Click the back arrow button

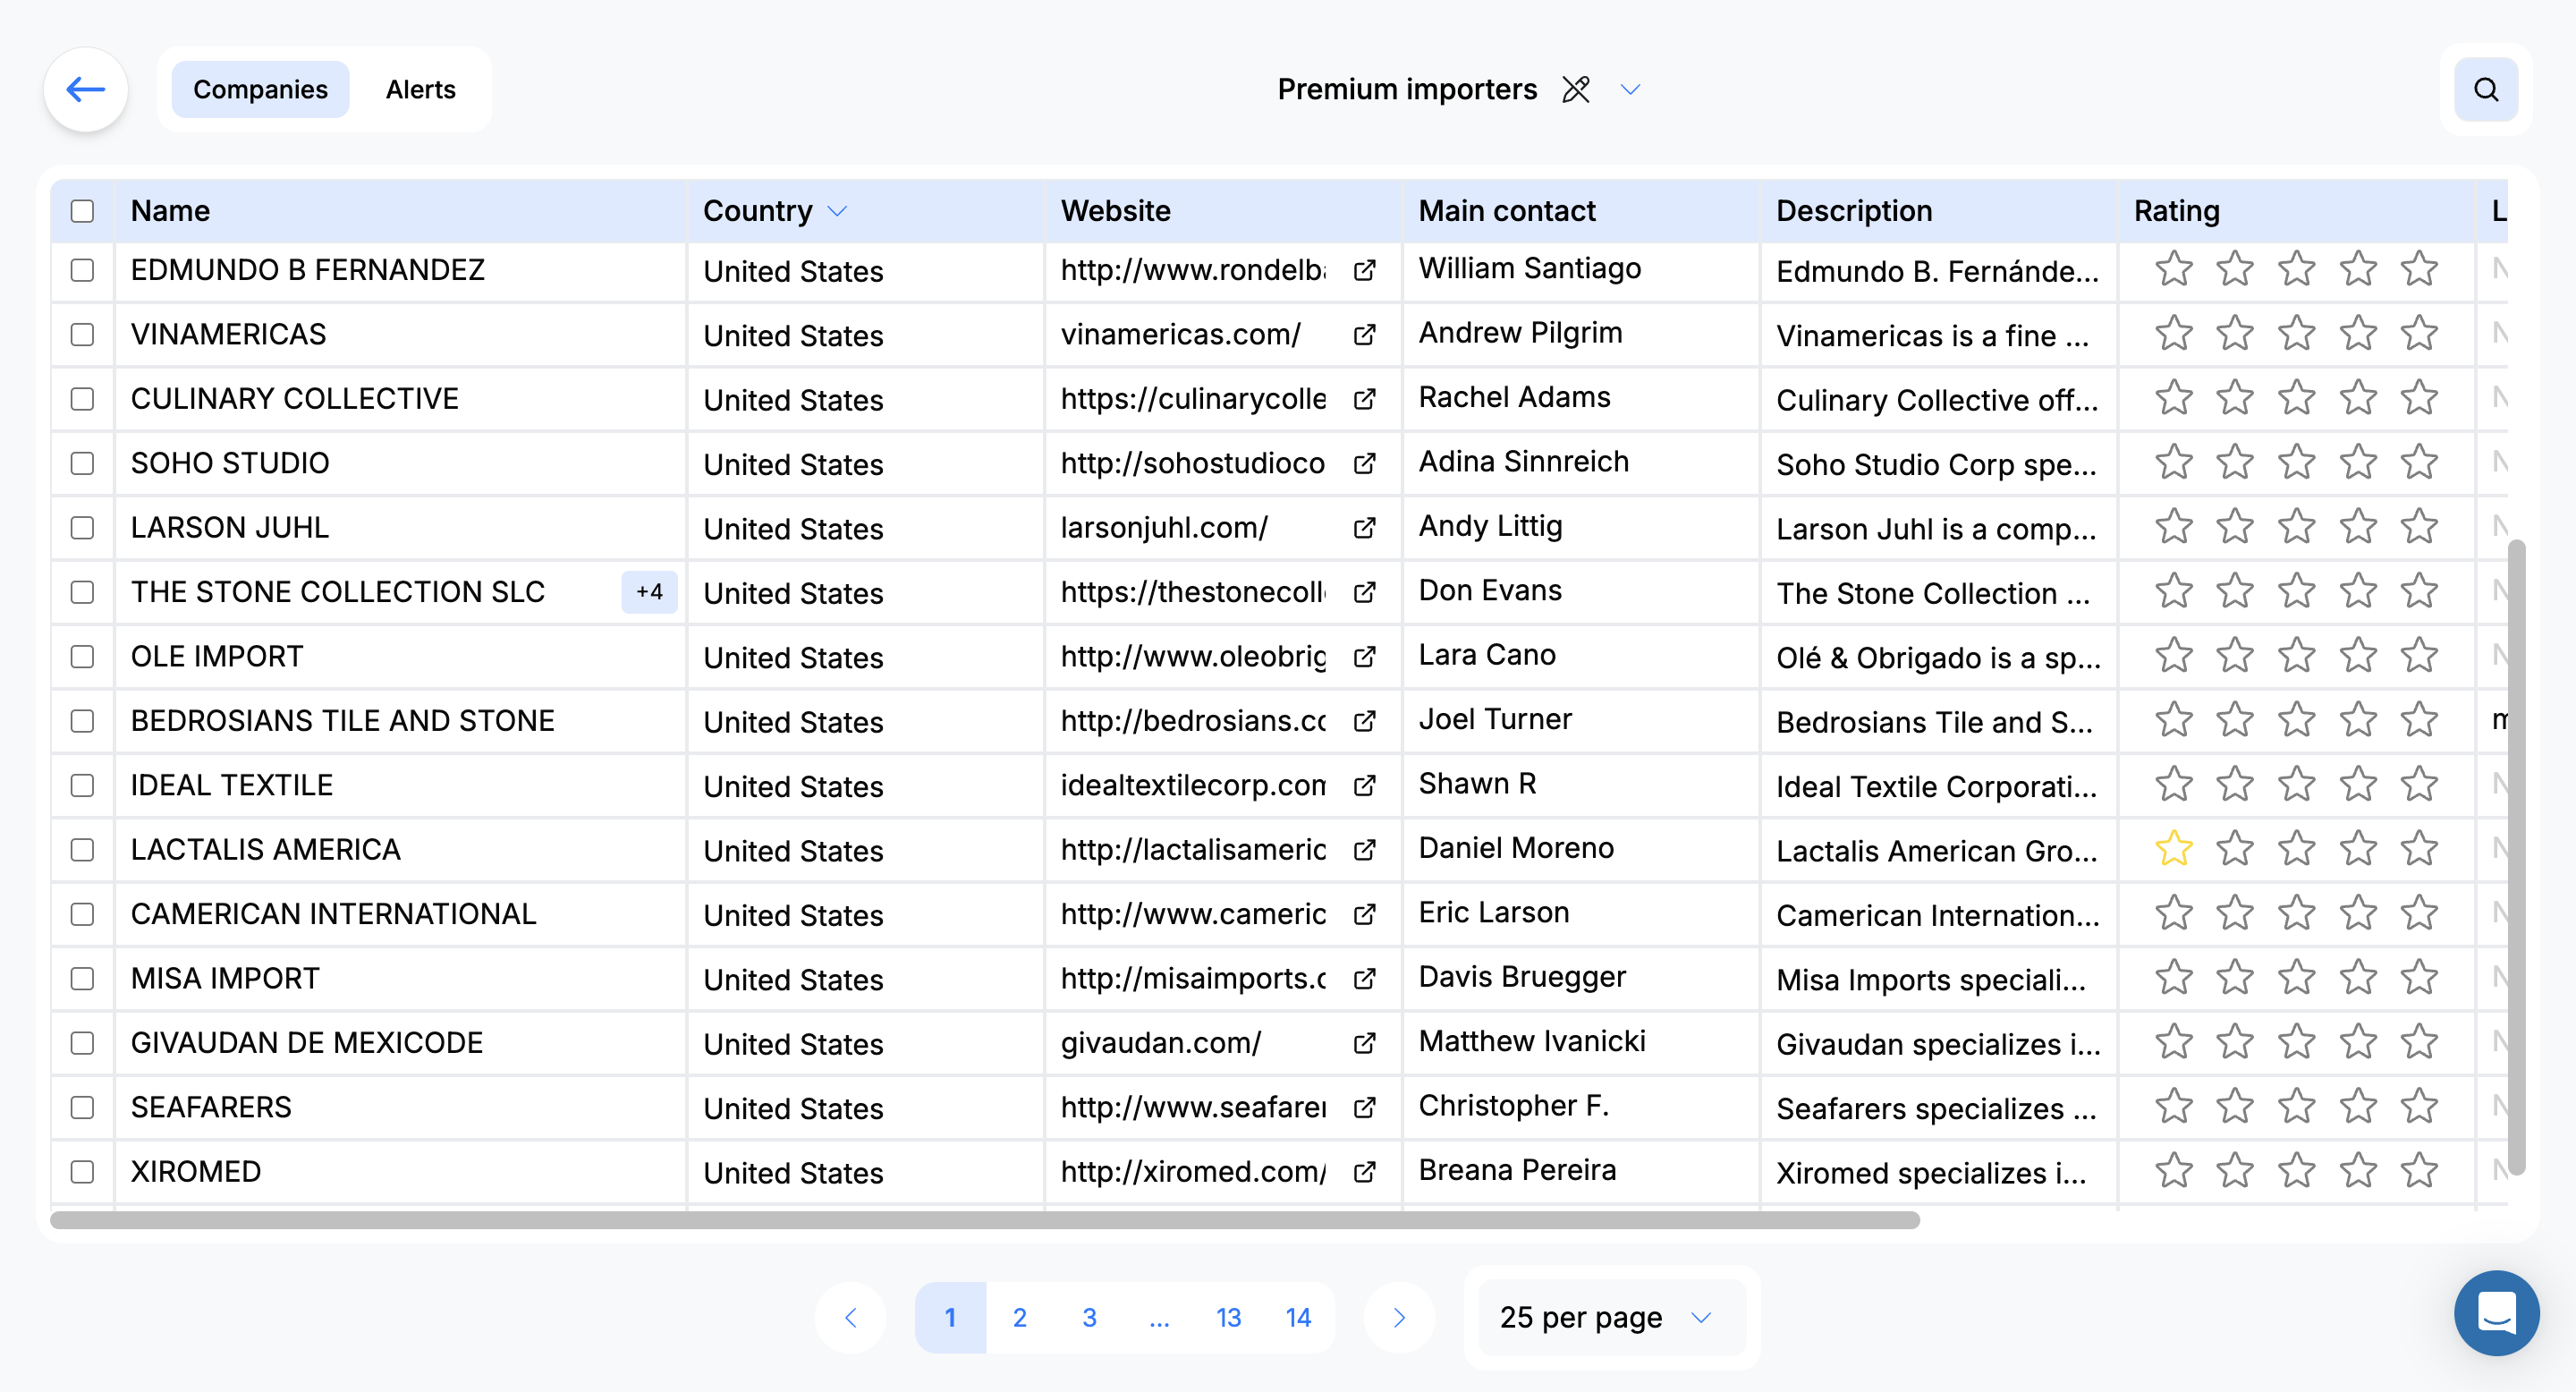pyautogui.click(x=86, y=89)
